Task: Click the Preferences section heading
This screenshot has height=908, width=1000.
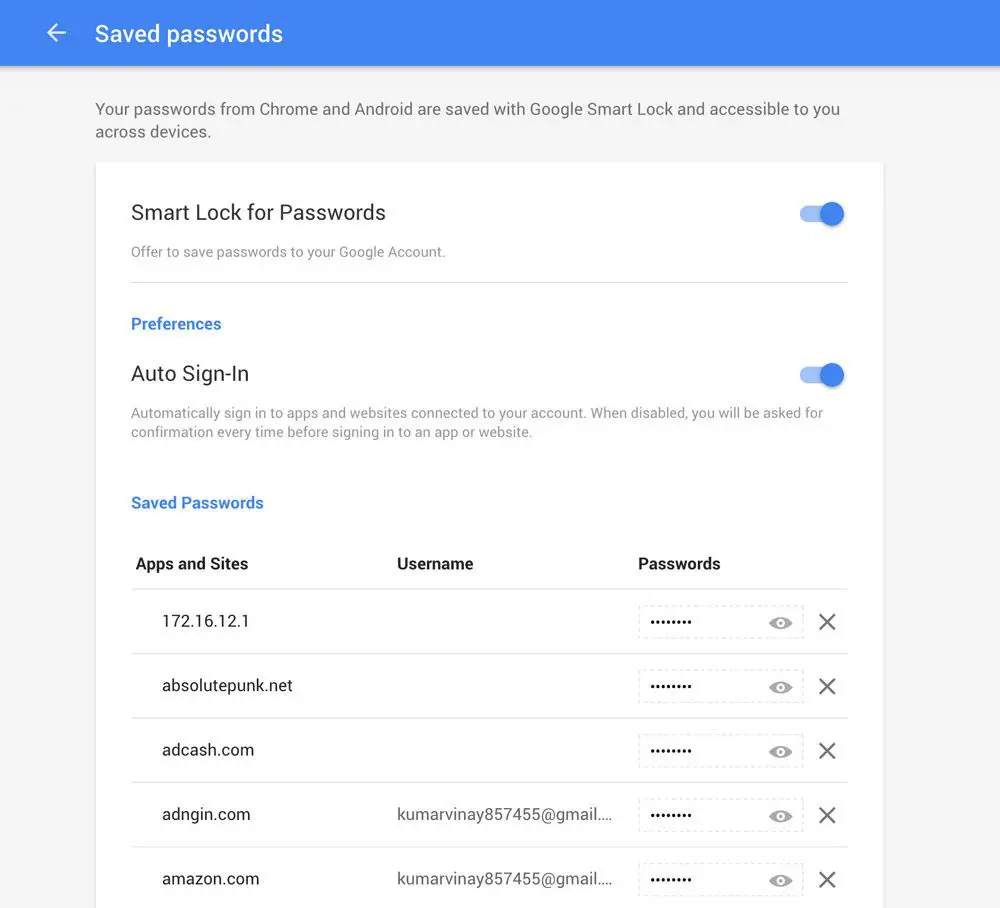Action: click(176, 324)
